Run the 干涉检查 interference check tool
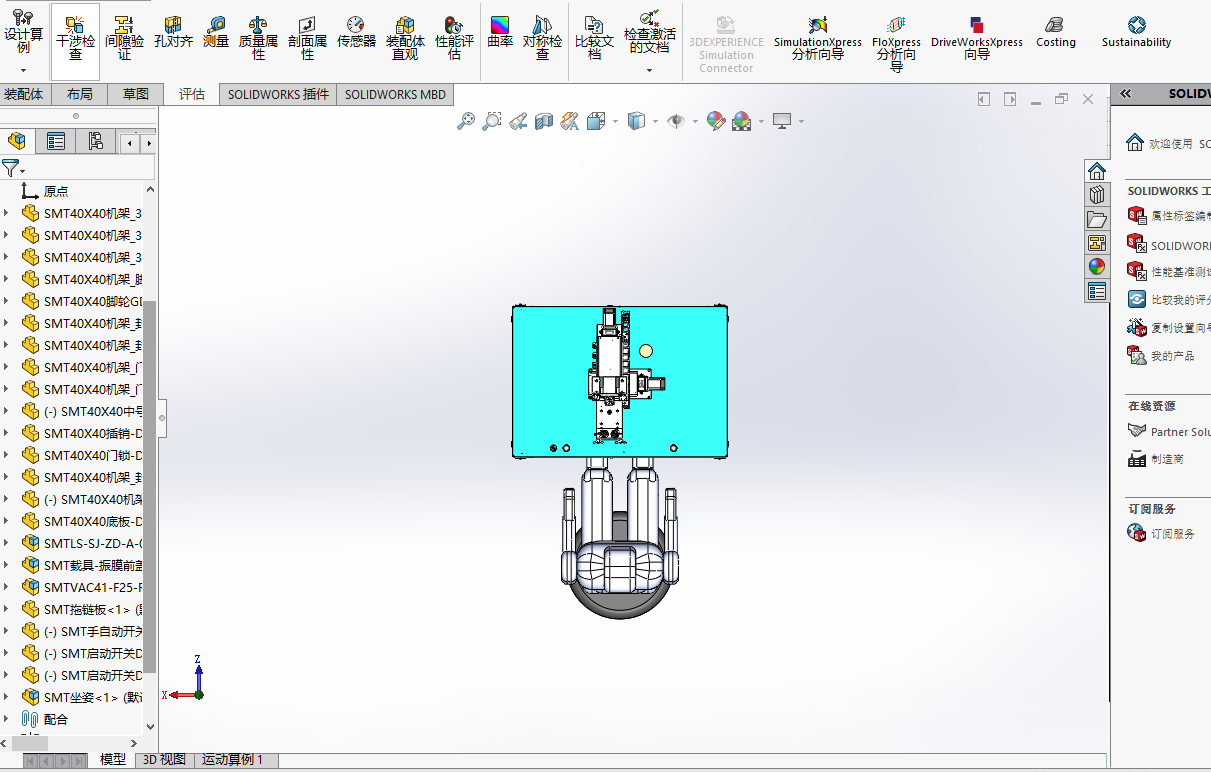 pos(75,40)
